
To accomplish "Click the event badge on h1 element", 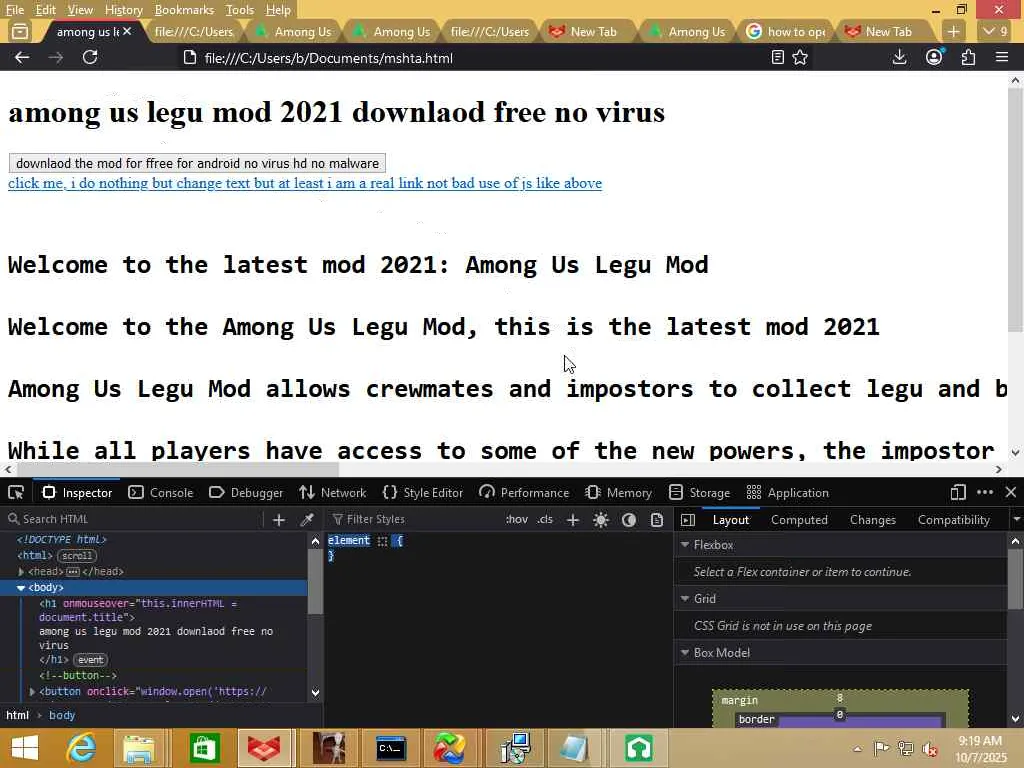I will pyautogui.click(x=90, y=660).
